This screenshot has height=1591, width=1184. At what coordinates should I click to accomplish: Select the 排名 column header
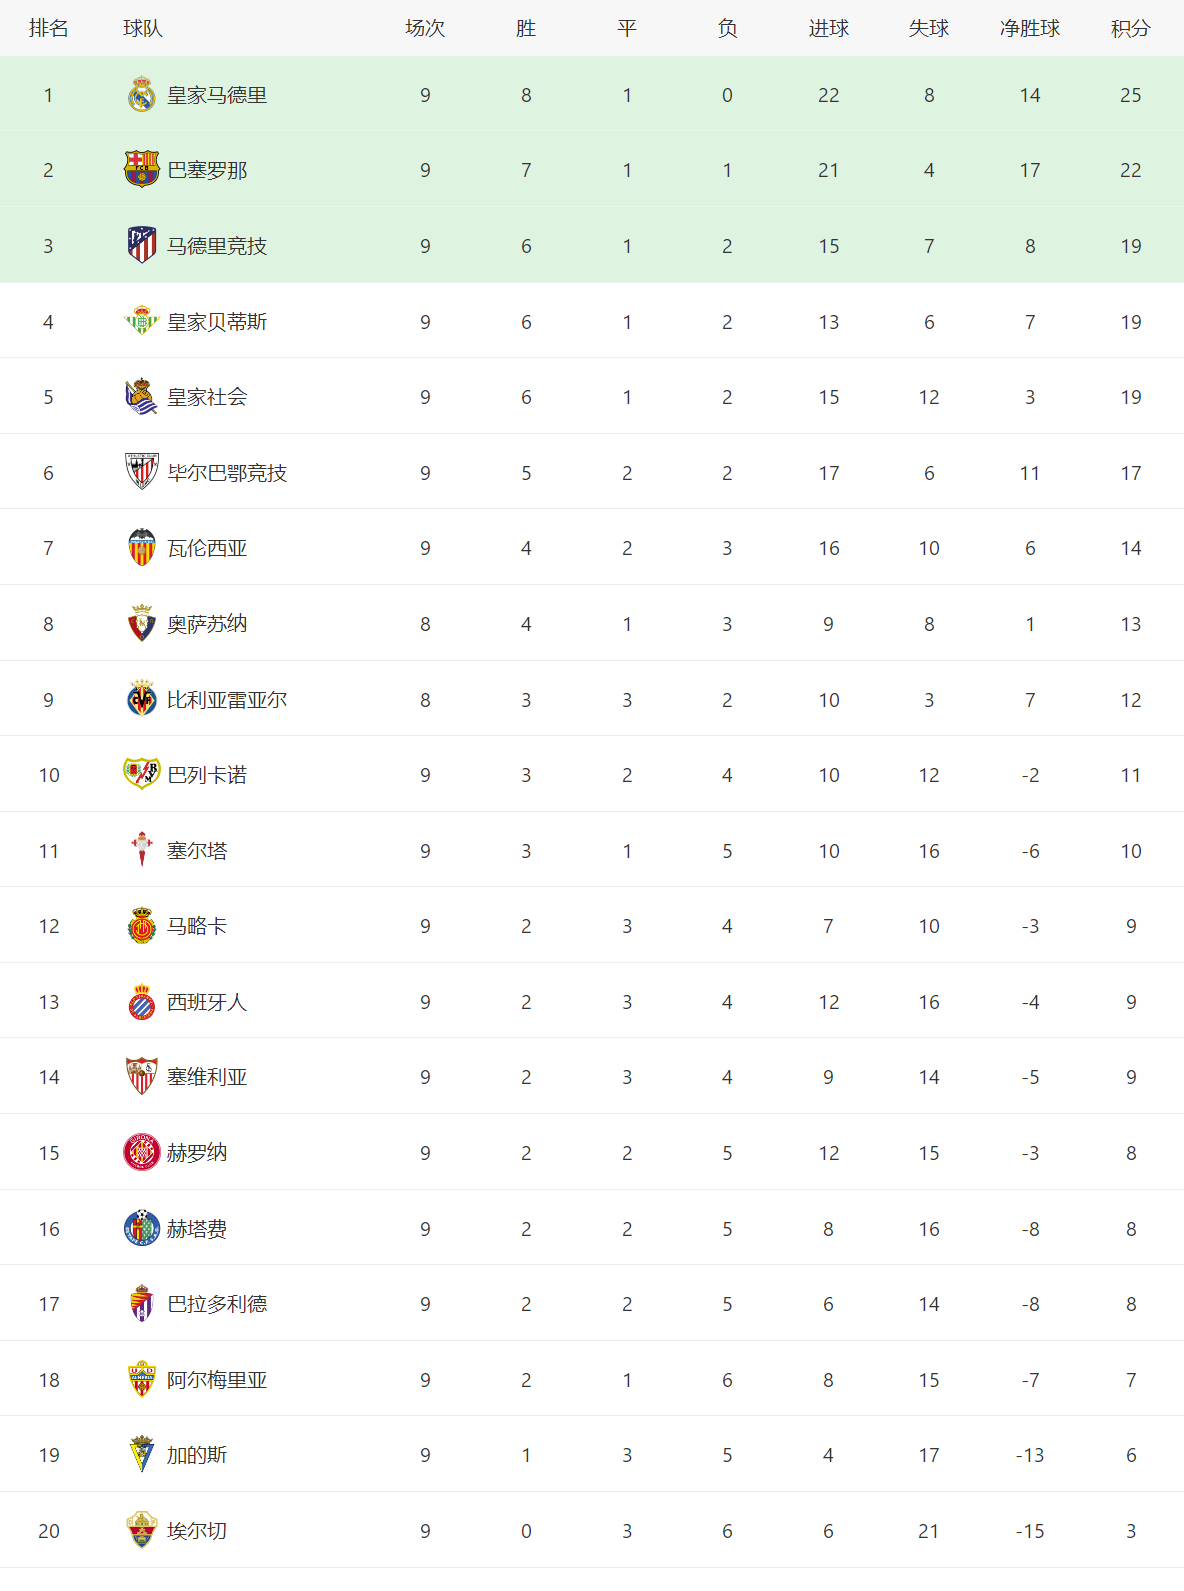(x=49, y=29)
